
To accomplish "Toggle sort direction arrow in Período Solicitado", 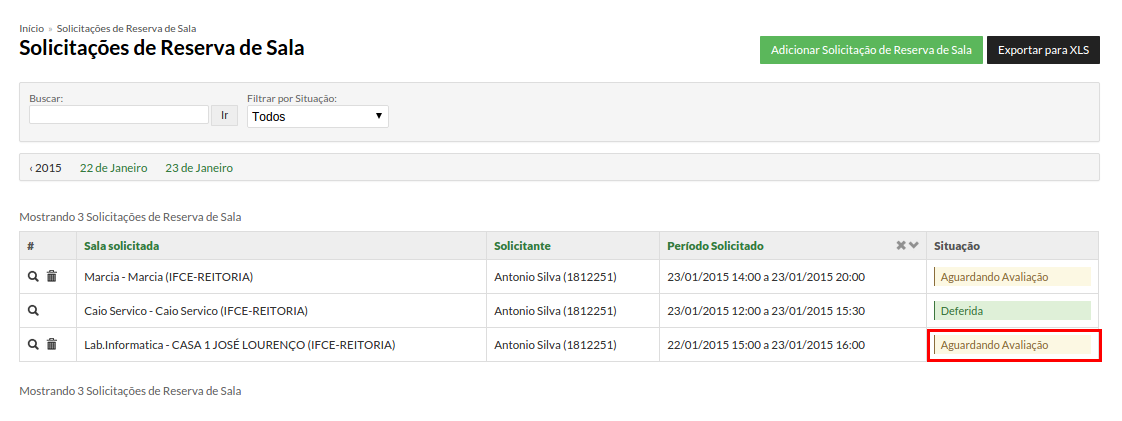I will [x=914, y=246].
